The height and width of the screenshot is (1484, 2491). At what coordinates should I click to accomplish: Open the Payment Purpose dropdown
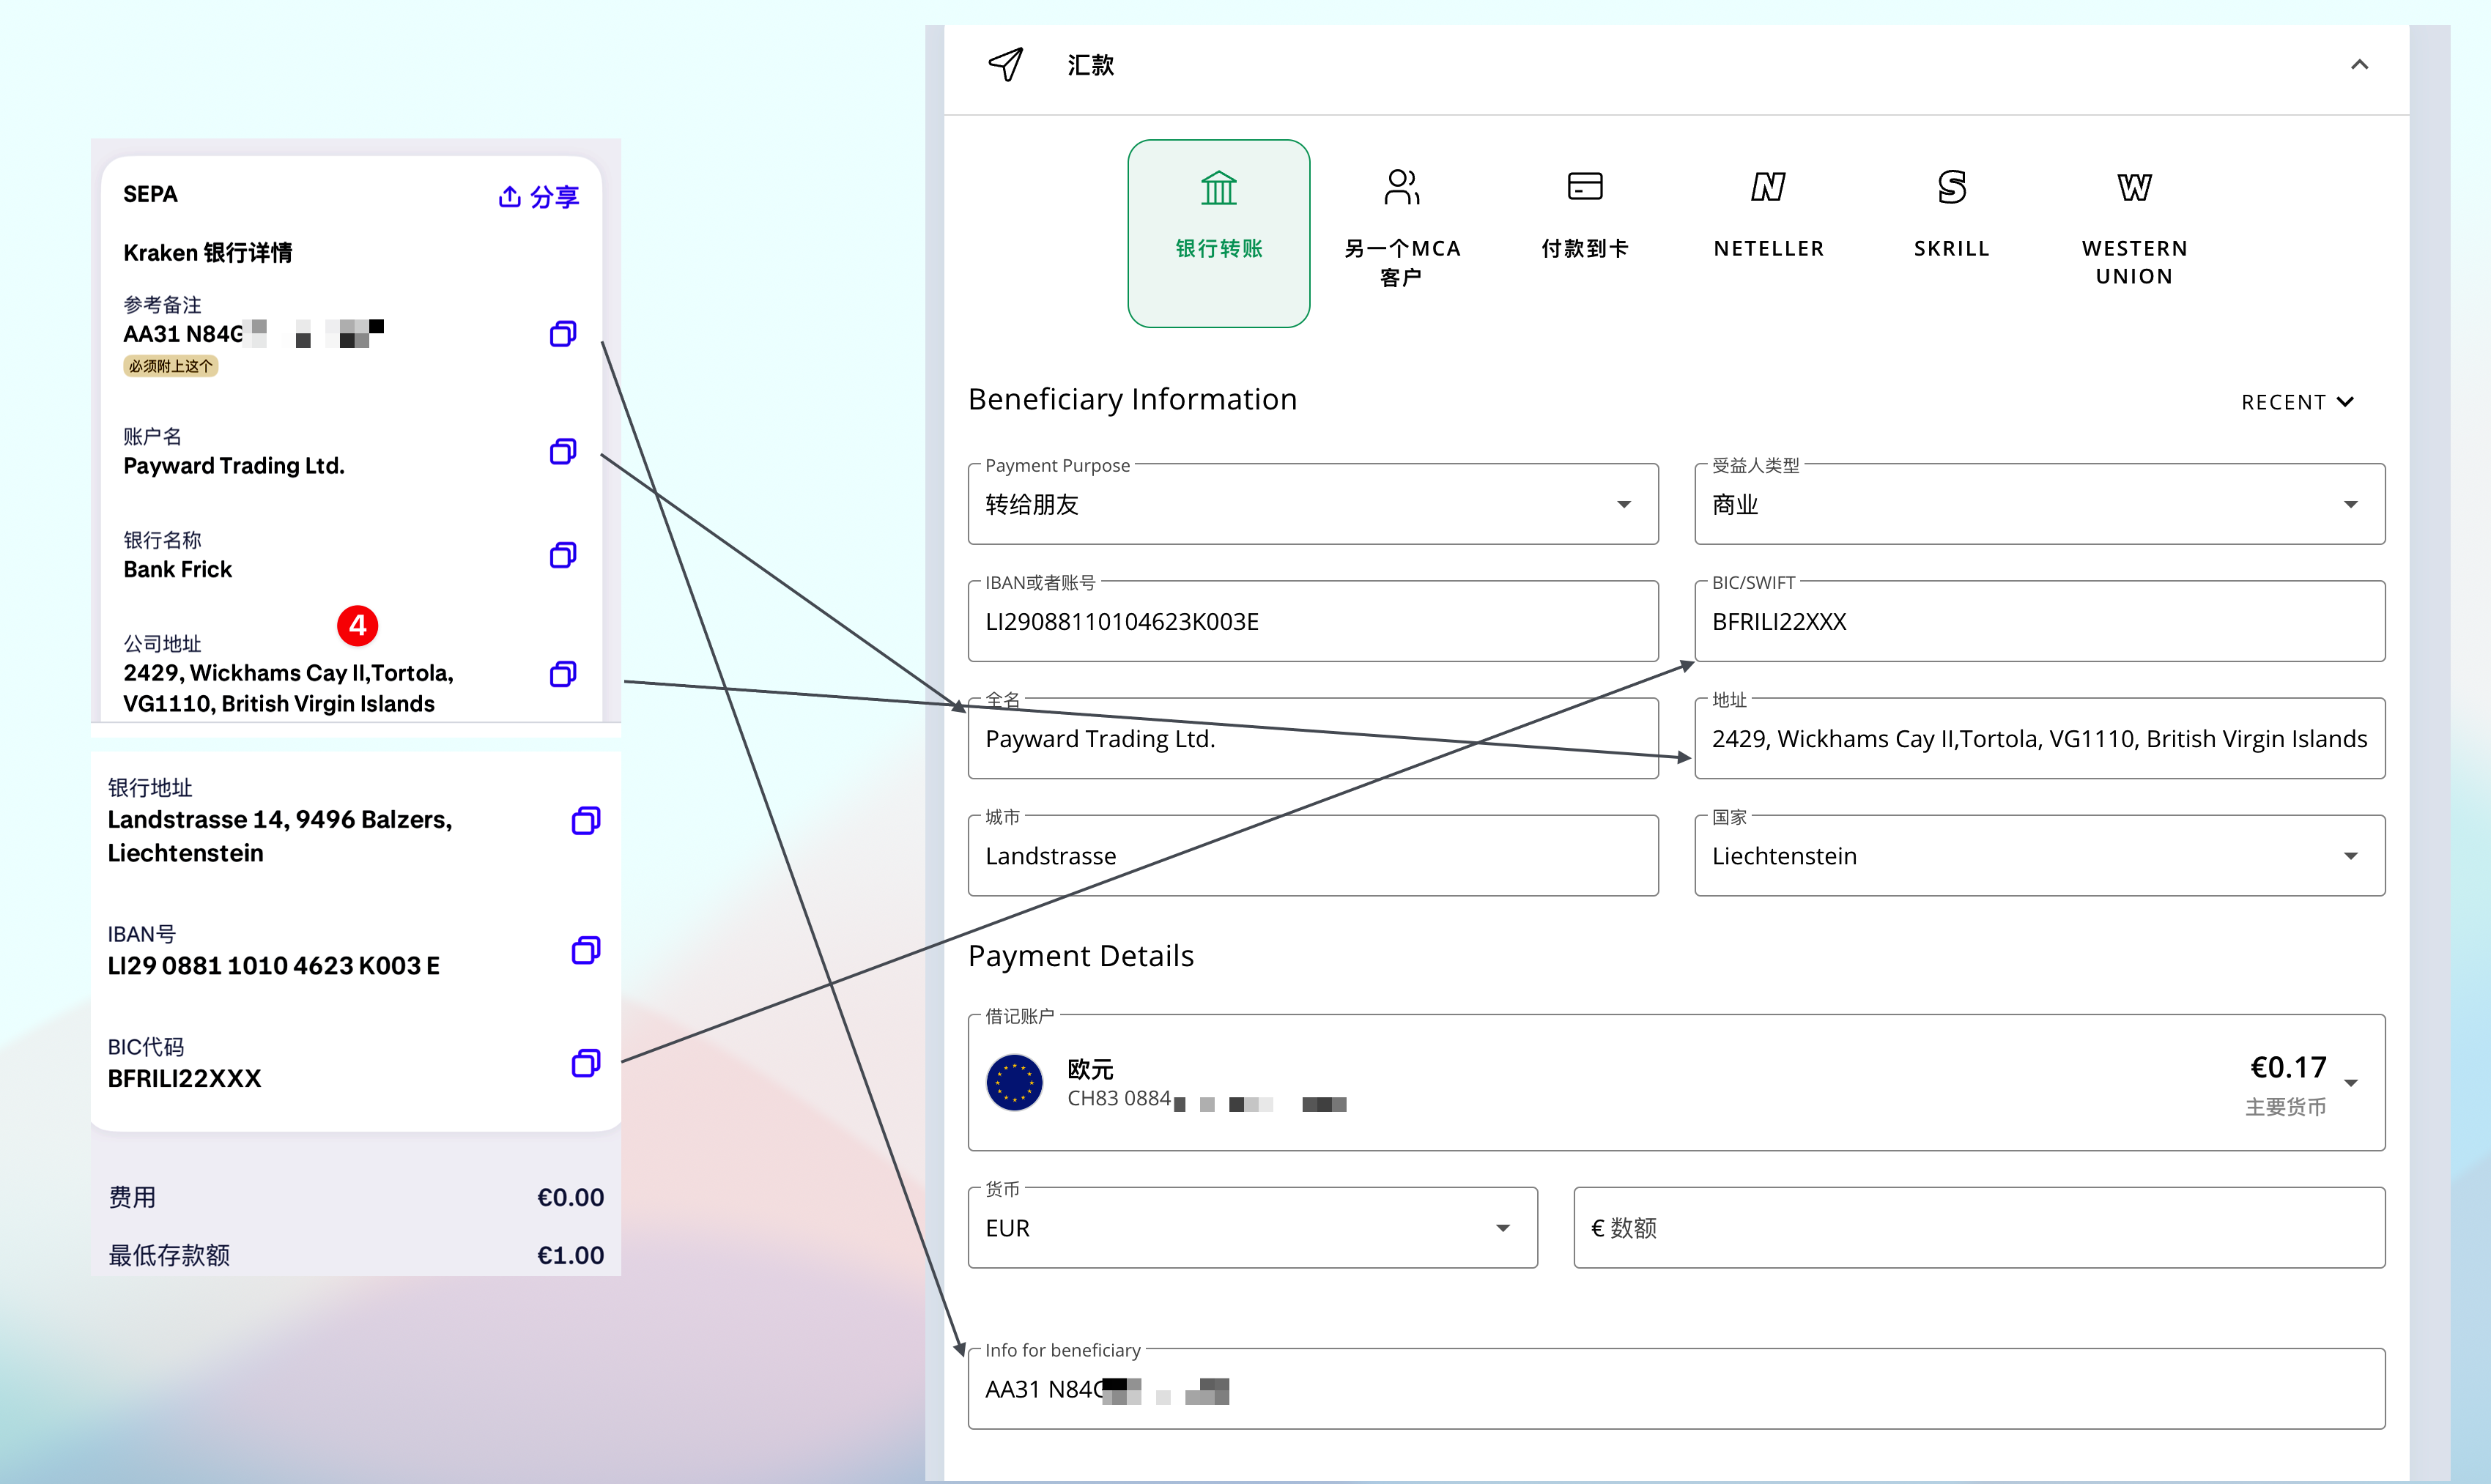click(1312, 504)
